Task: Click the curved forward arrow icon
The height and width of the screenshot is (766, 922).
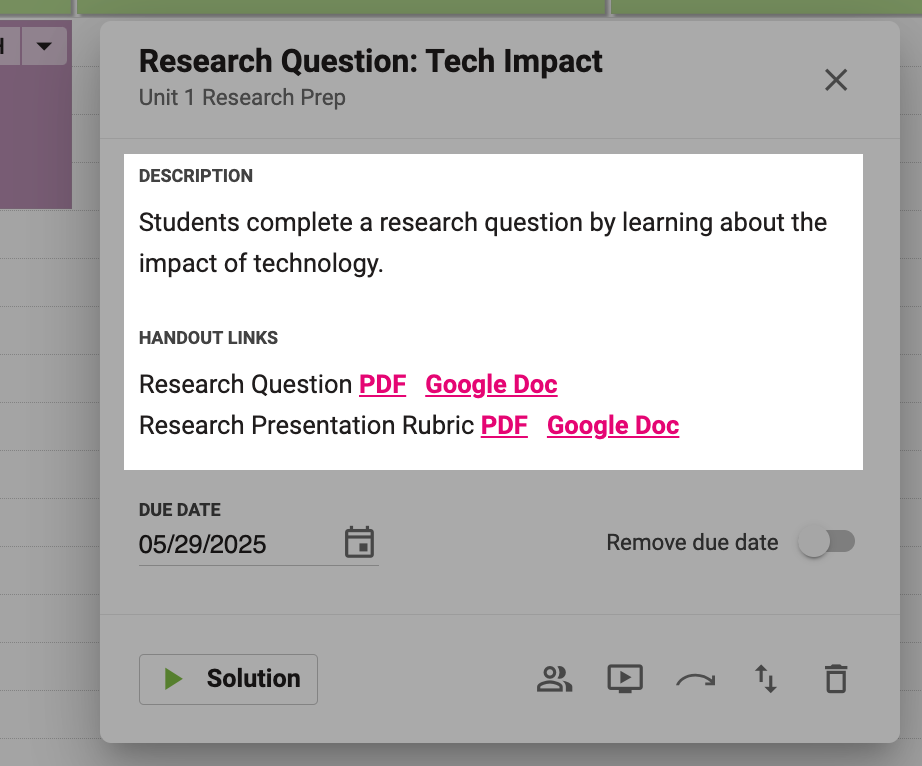Action: point(696,680)
